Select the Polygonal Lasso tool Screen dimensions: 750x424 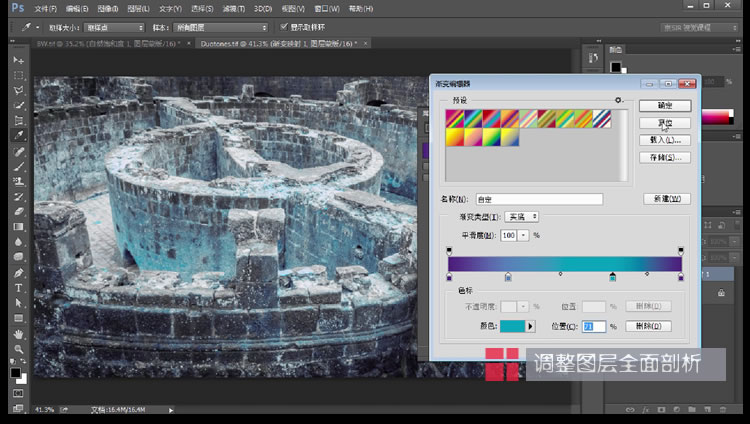18,90
